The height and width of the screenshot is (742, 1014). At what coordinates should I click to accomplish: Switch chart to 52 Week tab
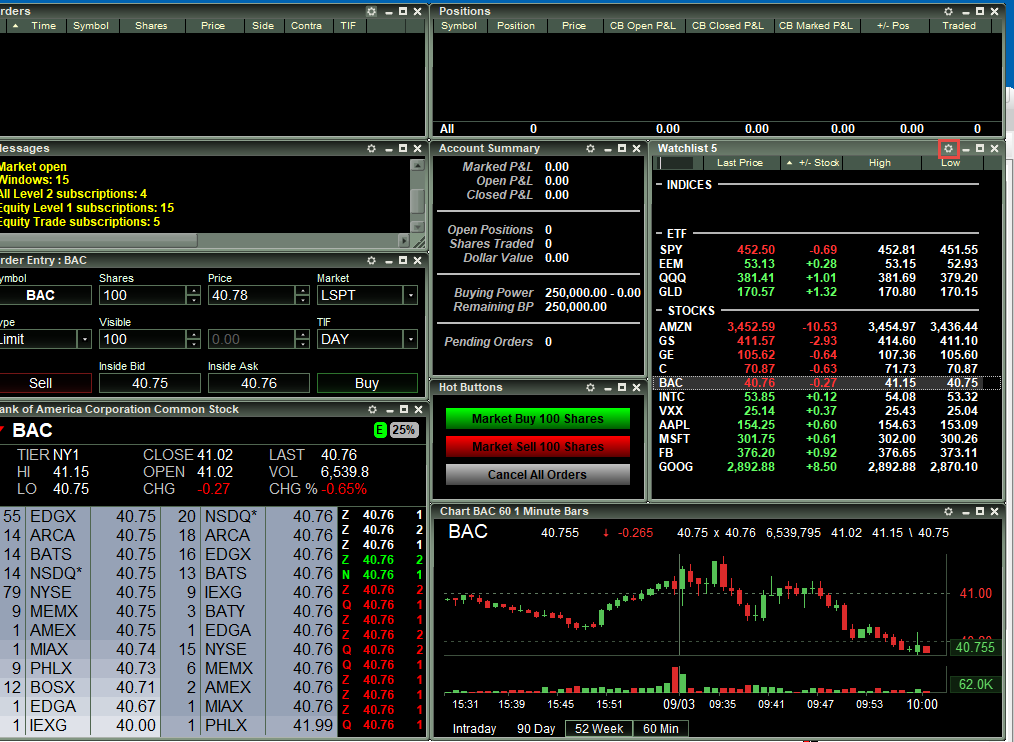[599, 728]
